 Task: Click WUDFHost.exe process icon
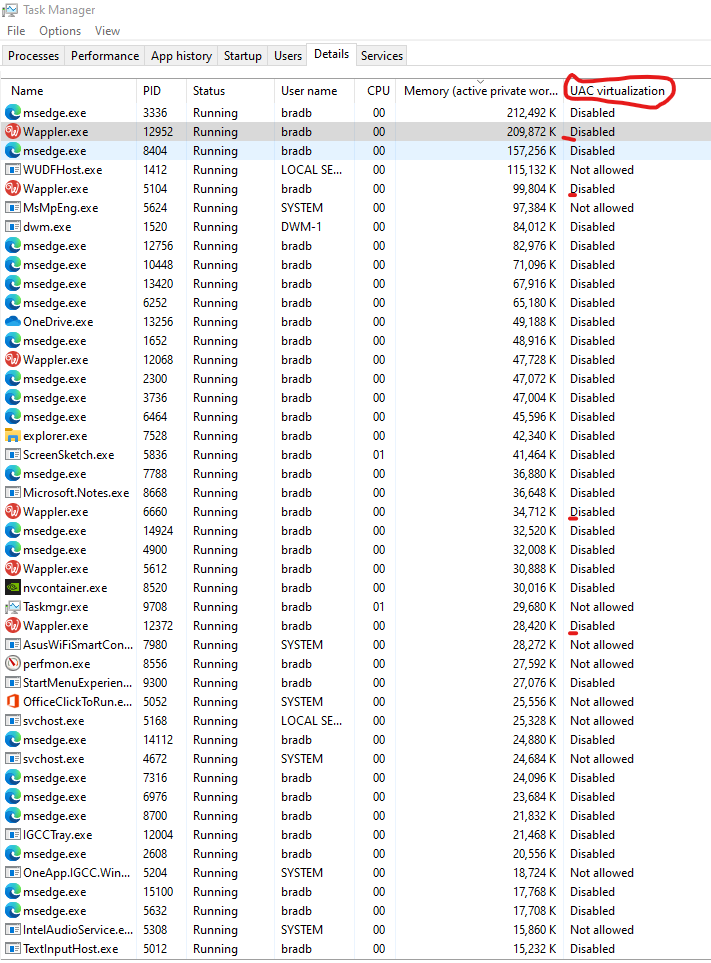point(12,170)
